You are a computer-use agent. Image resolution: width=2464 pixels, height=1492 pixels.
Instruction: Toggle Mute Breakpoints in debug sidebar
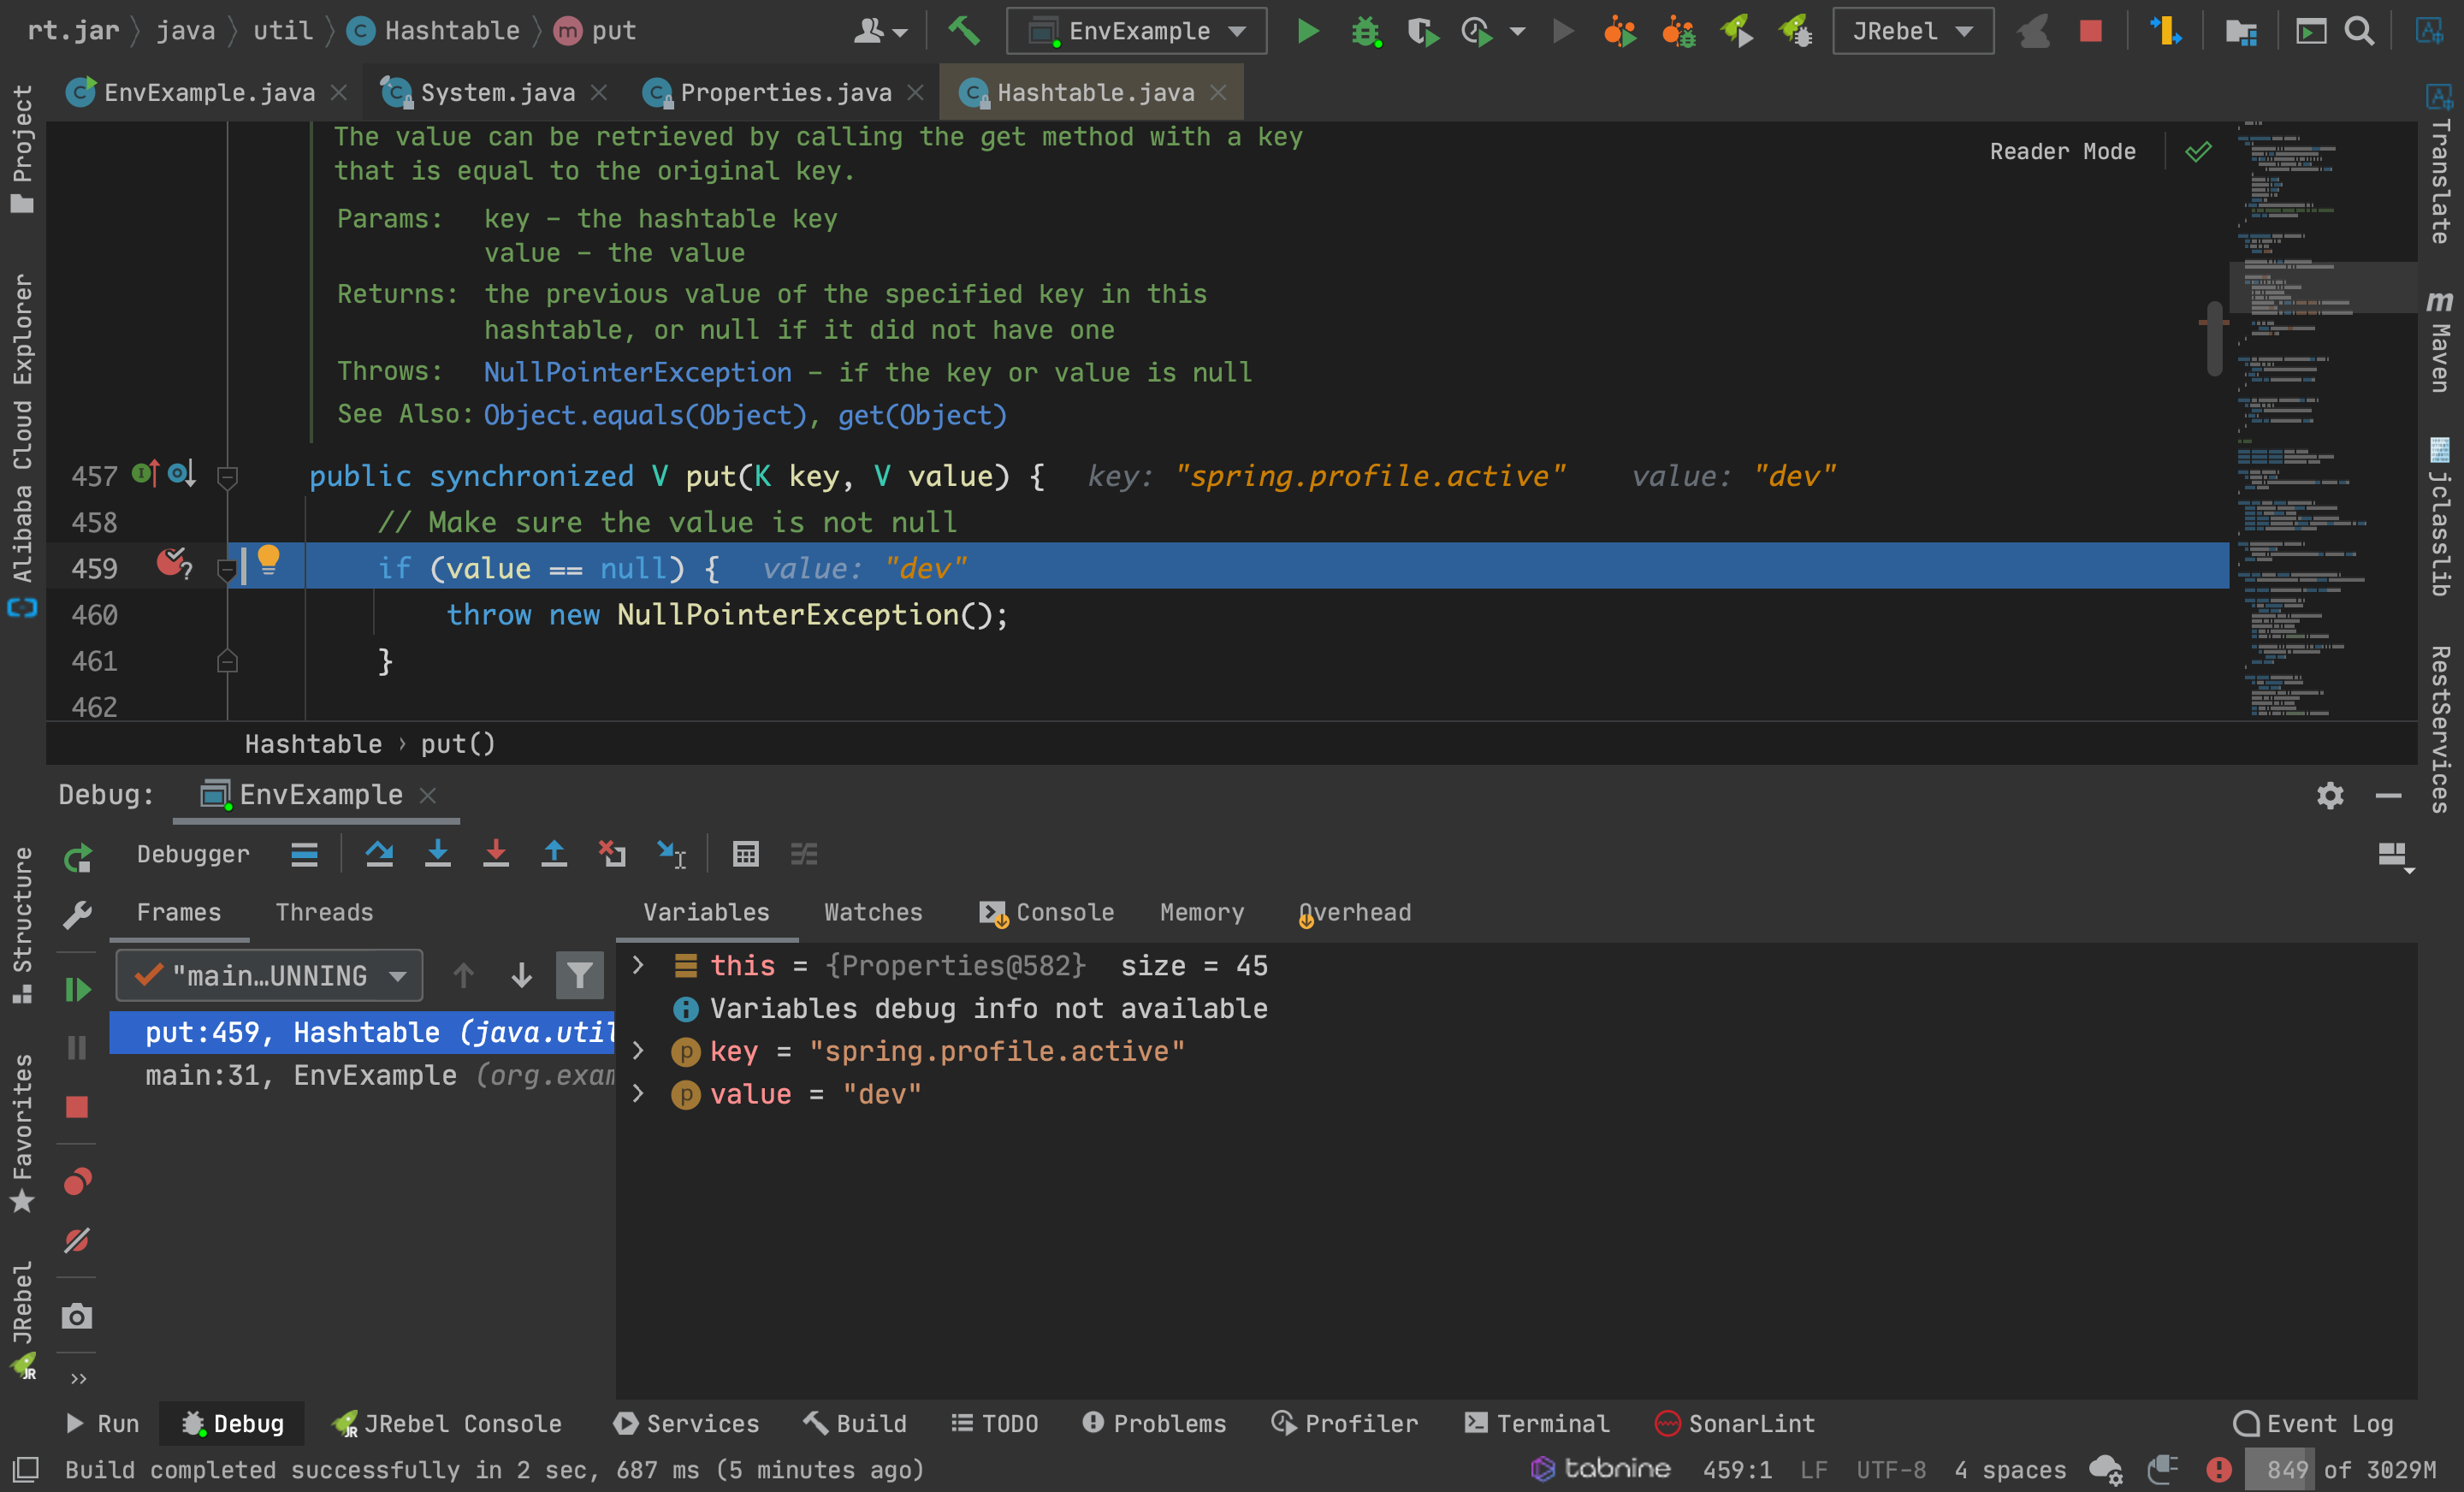pyautogui.click(x=77, y=1240)
